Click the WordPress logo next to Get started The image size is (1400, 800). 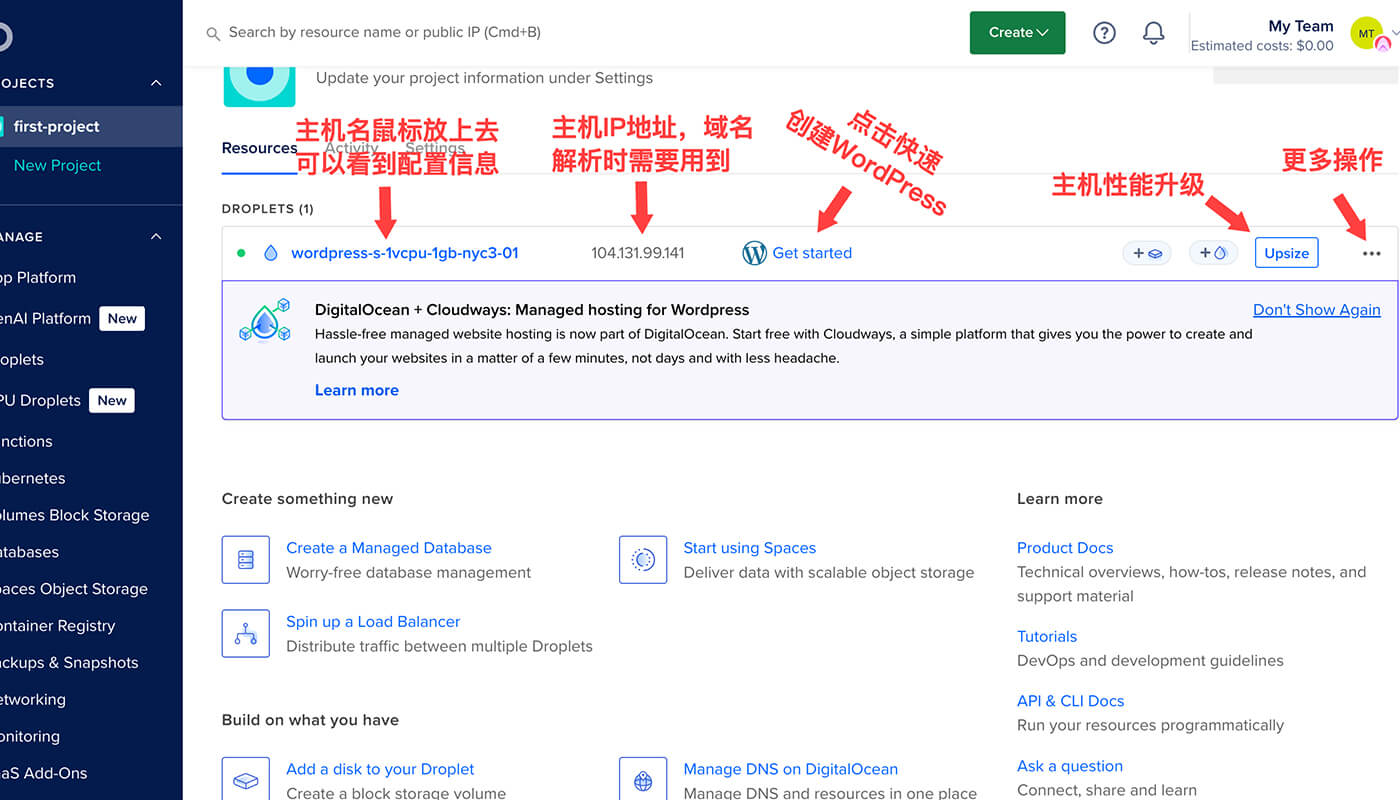[754, 253]
